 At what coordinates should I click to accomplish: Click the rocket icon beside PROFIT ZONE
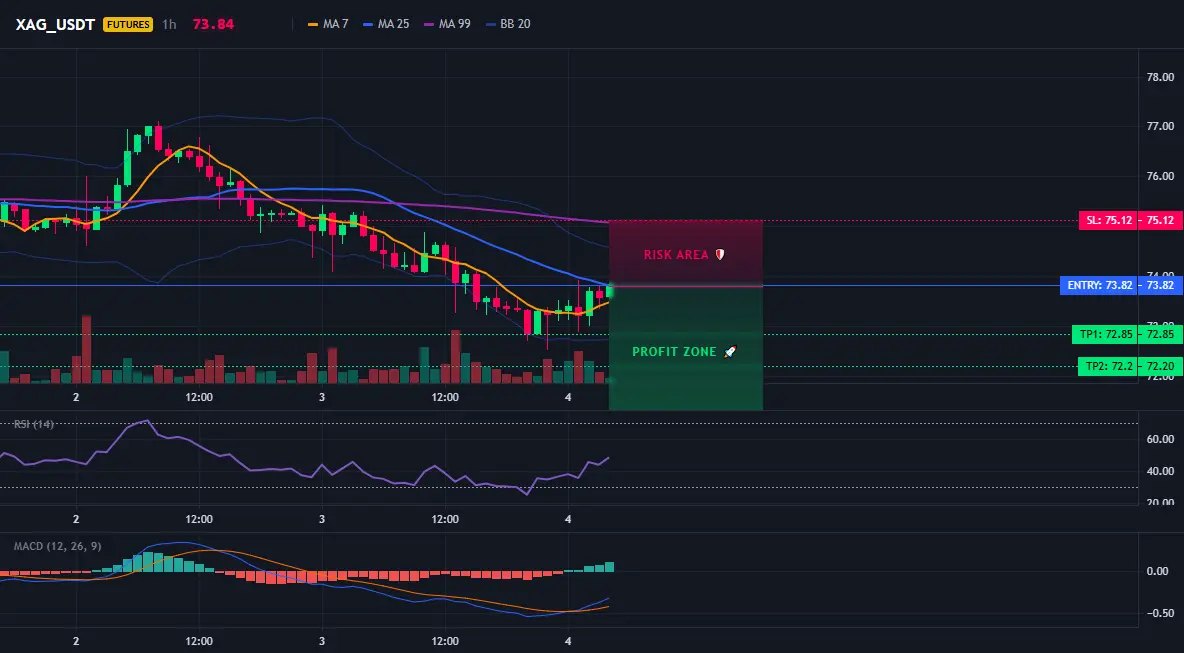coord(730,352)
